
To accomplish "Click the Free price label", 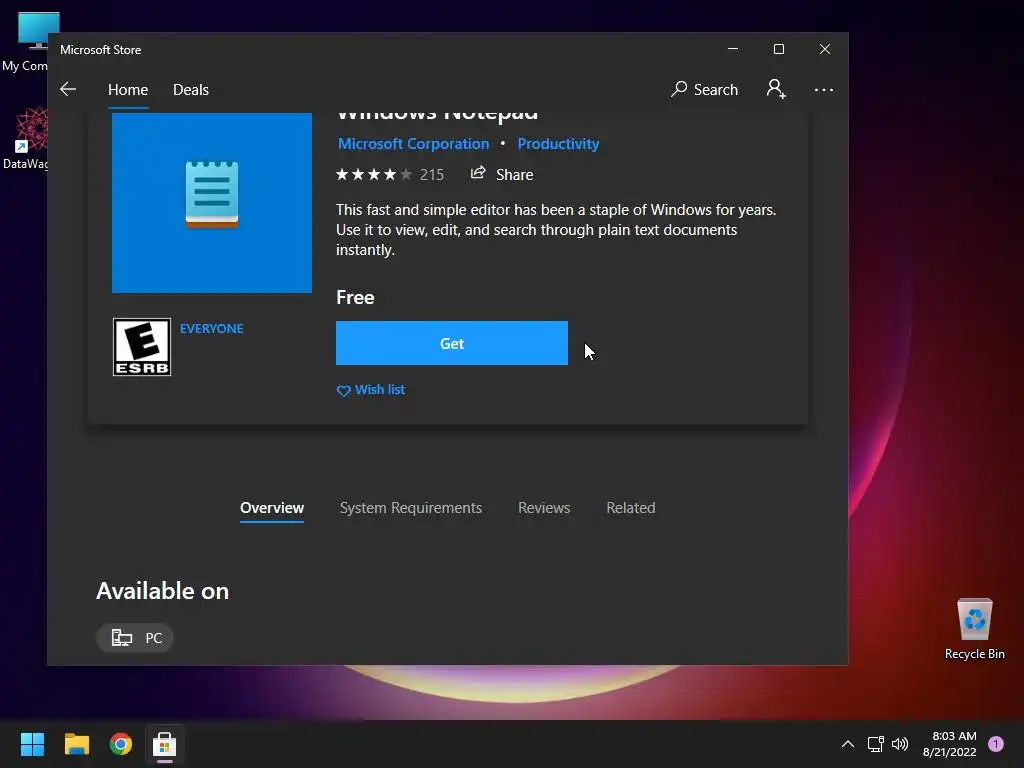I will point(355,297).
